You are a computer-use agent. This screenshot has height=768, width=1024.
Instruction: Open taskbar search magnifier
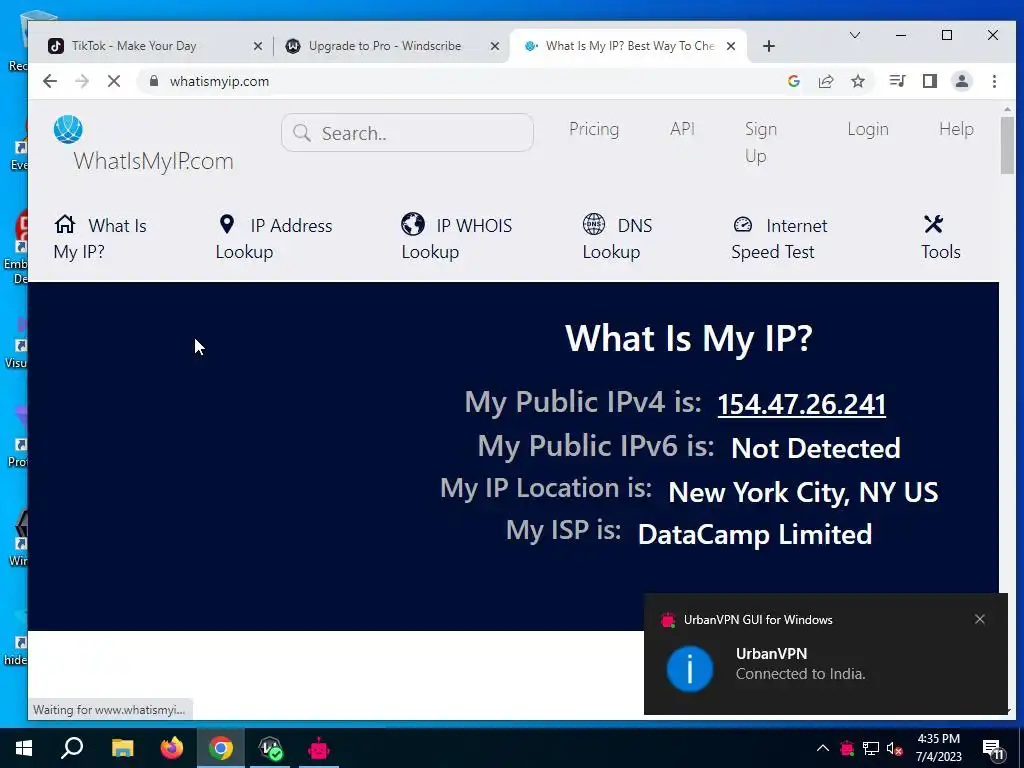point(72,748)
